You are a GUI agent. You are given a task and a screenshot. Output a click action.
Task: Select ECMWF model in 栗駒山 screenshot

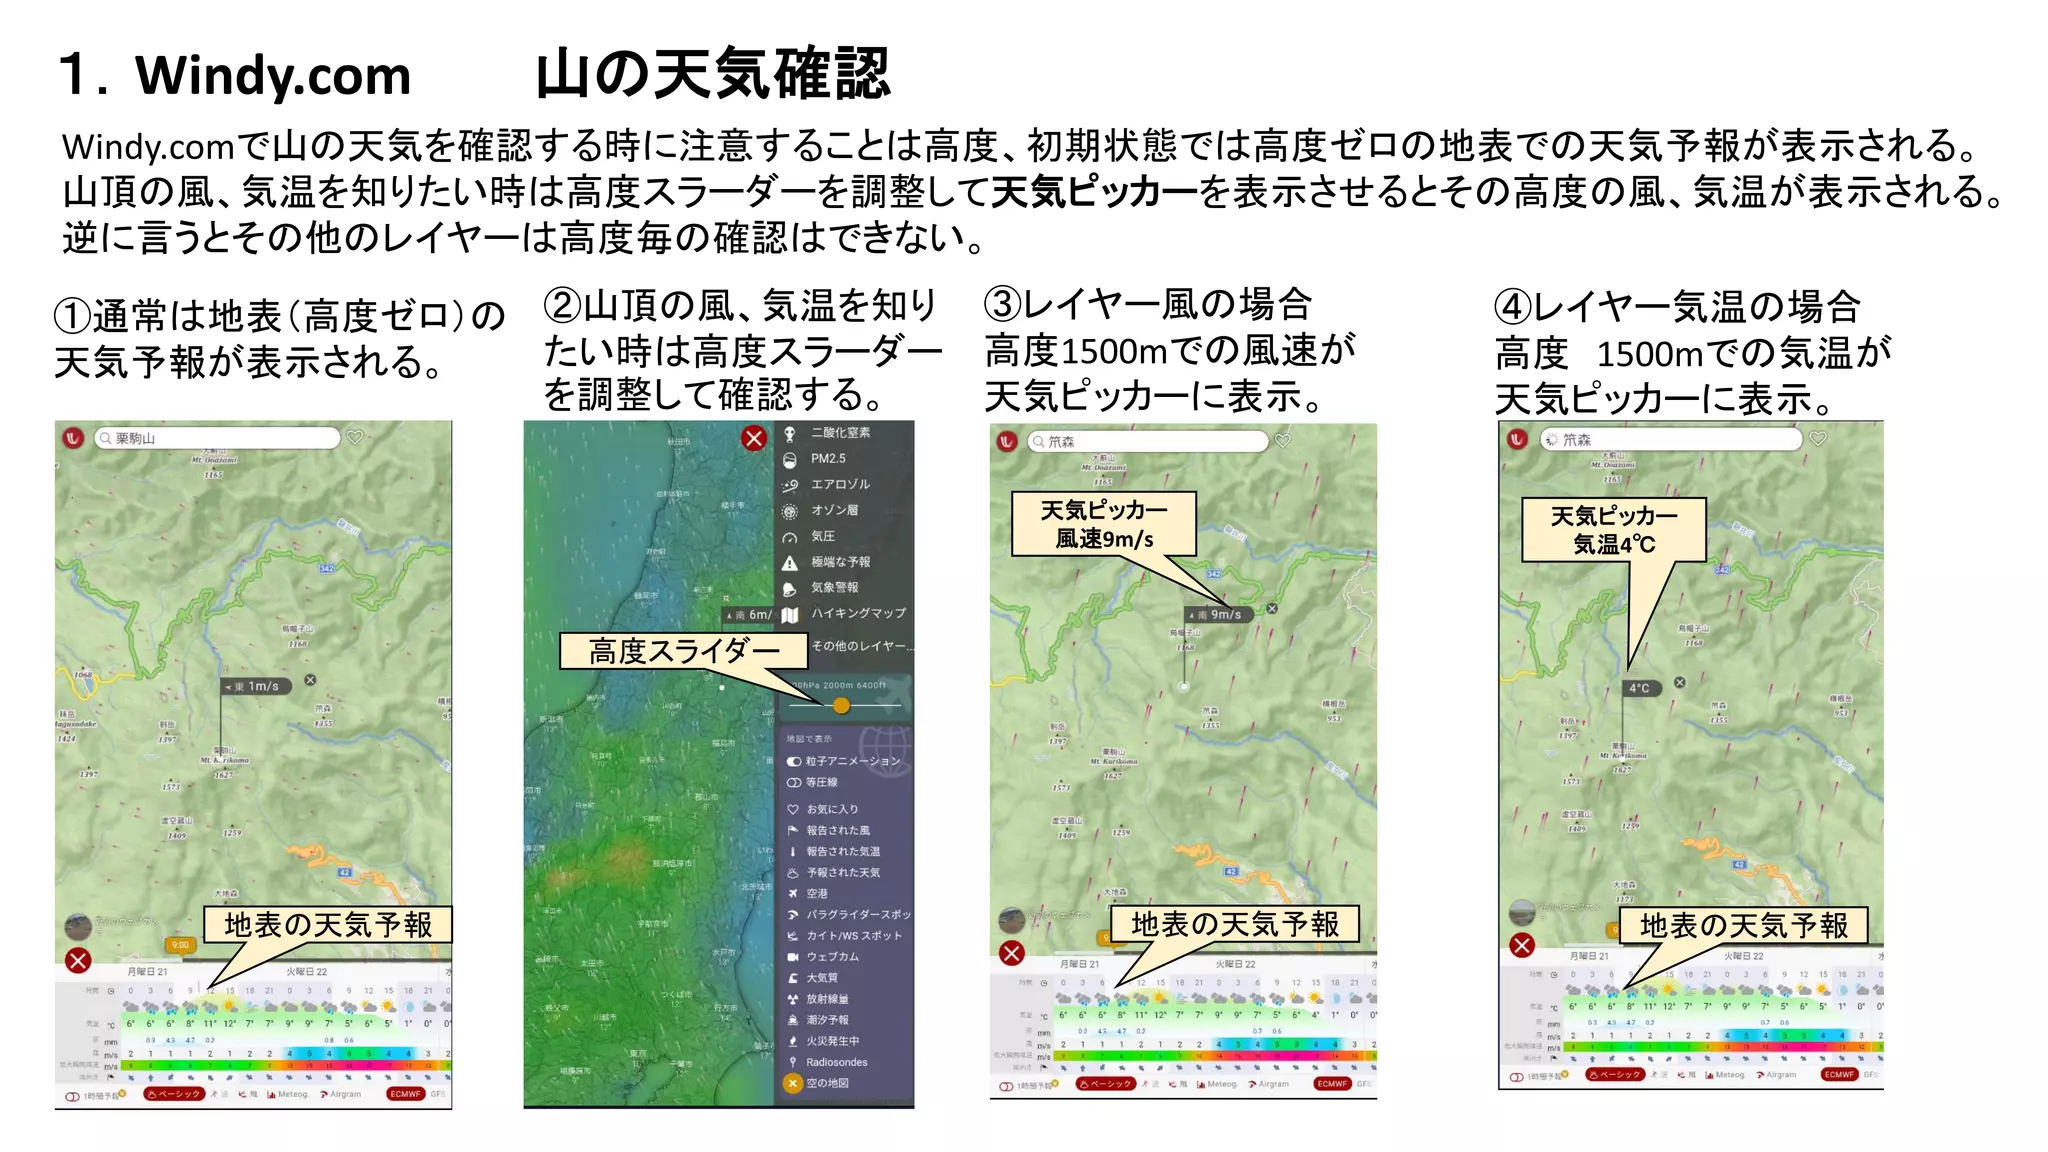pyautogui.click(x=405, y=1094)
